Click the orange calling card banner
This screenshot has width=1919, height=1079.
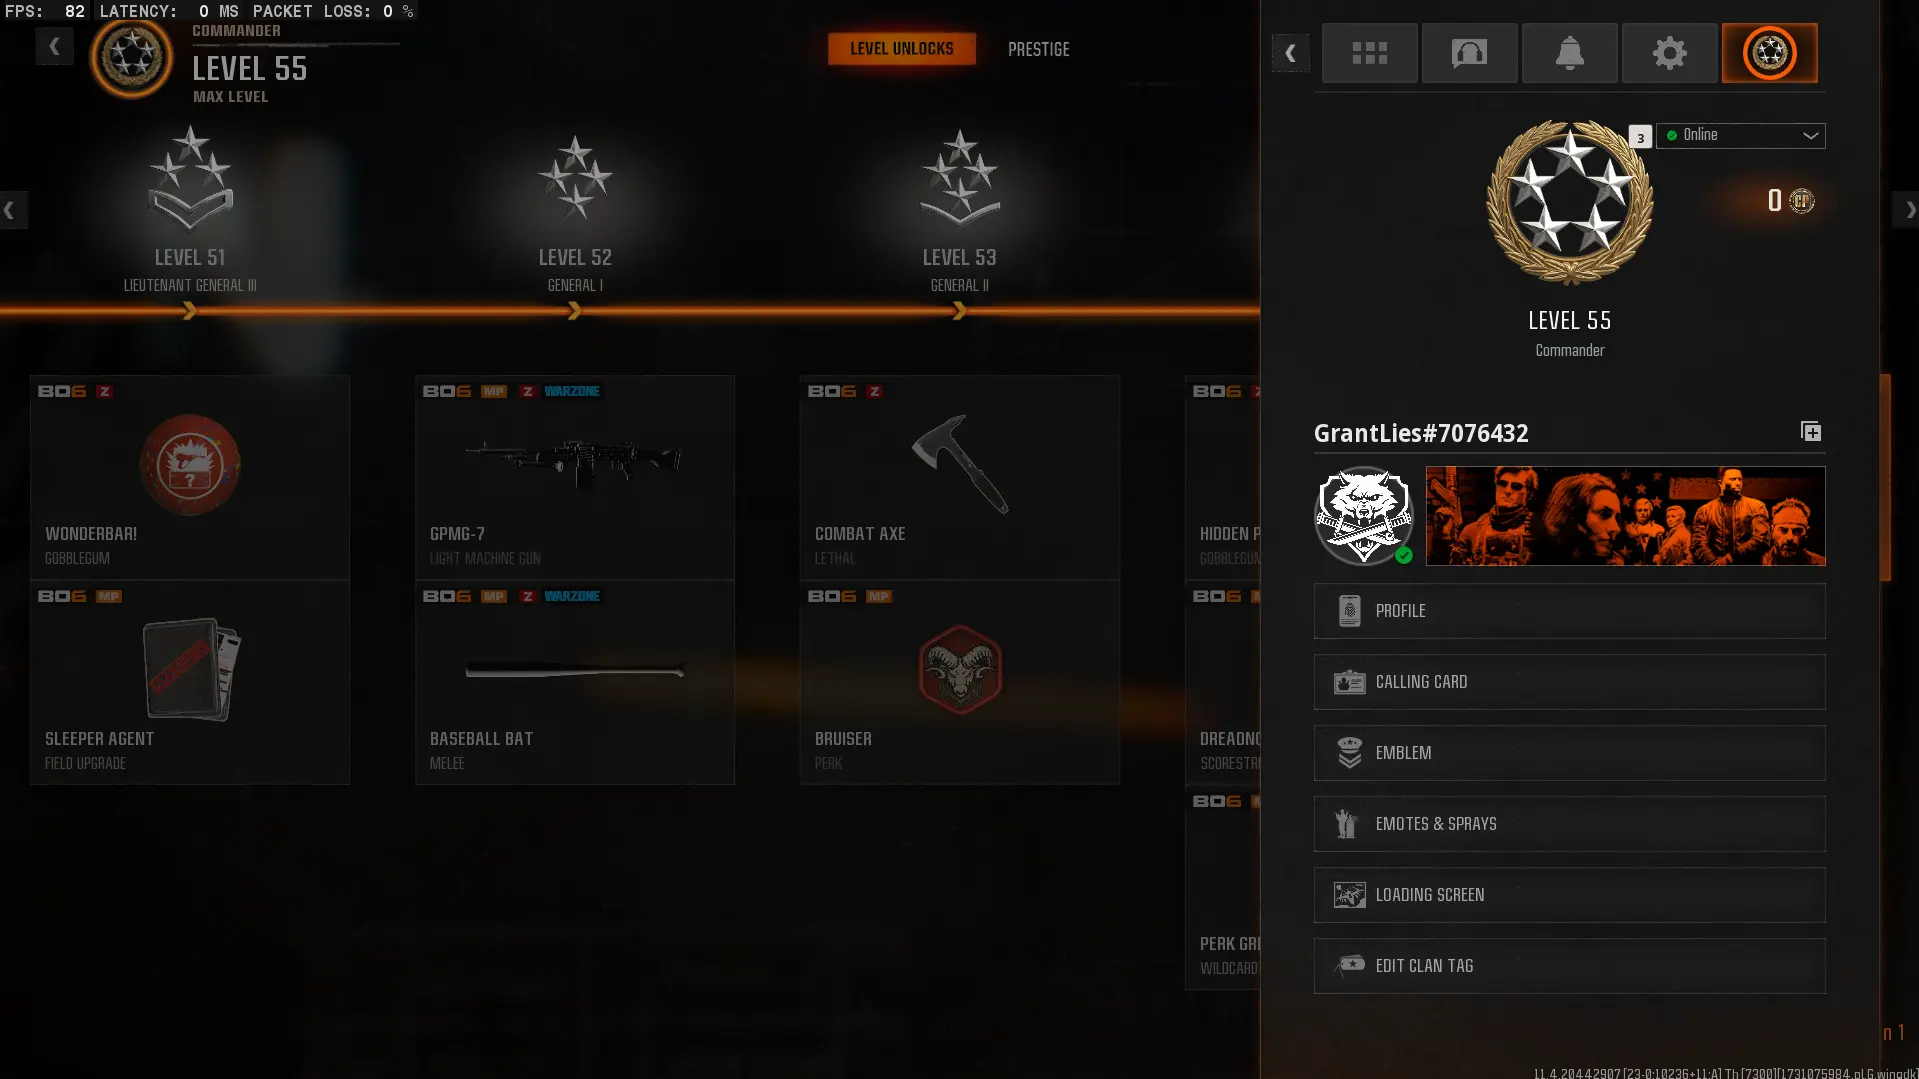click(x=1625, y=516)
